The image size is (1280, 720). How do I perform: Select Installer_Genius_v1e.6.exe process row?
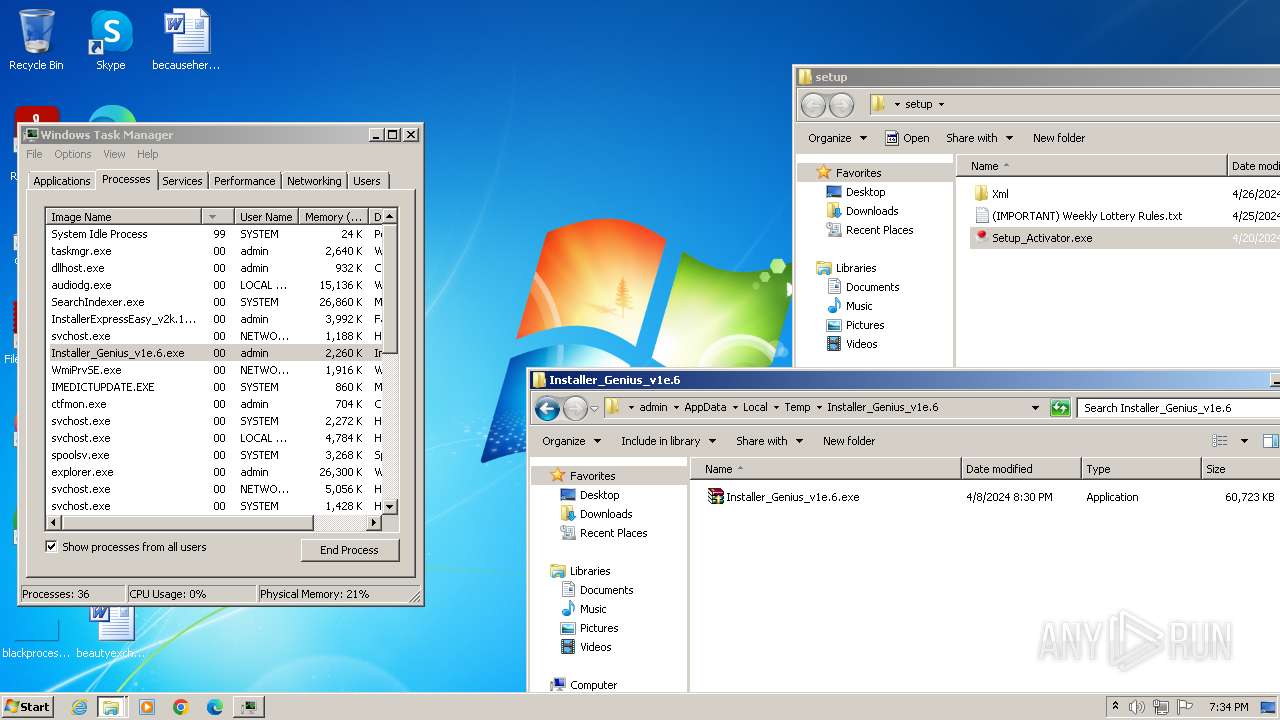pyautogui.click(x=214, y=353)
